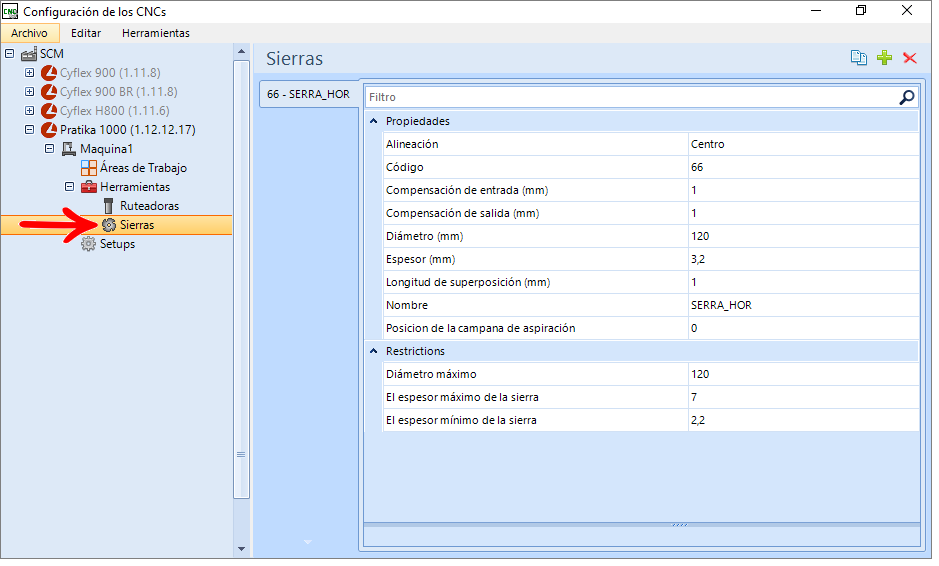This screenshot has width=939, height=566.
Task: Open the Herramientas menu
Action: click(156, 33)
